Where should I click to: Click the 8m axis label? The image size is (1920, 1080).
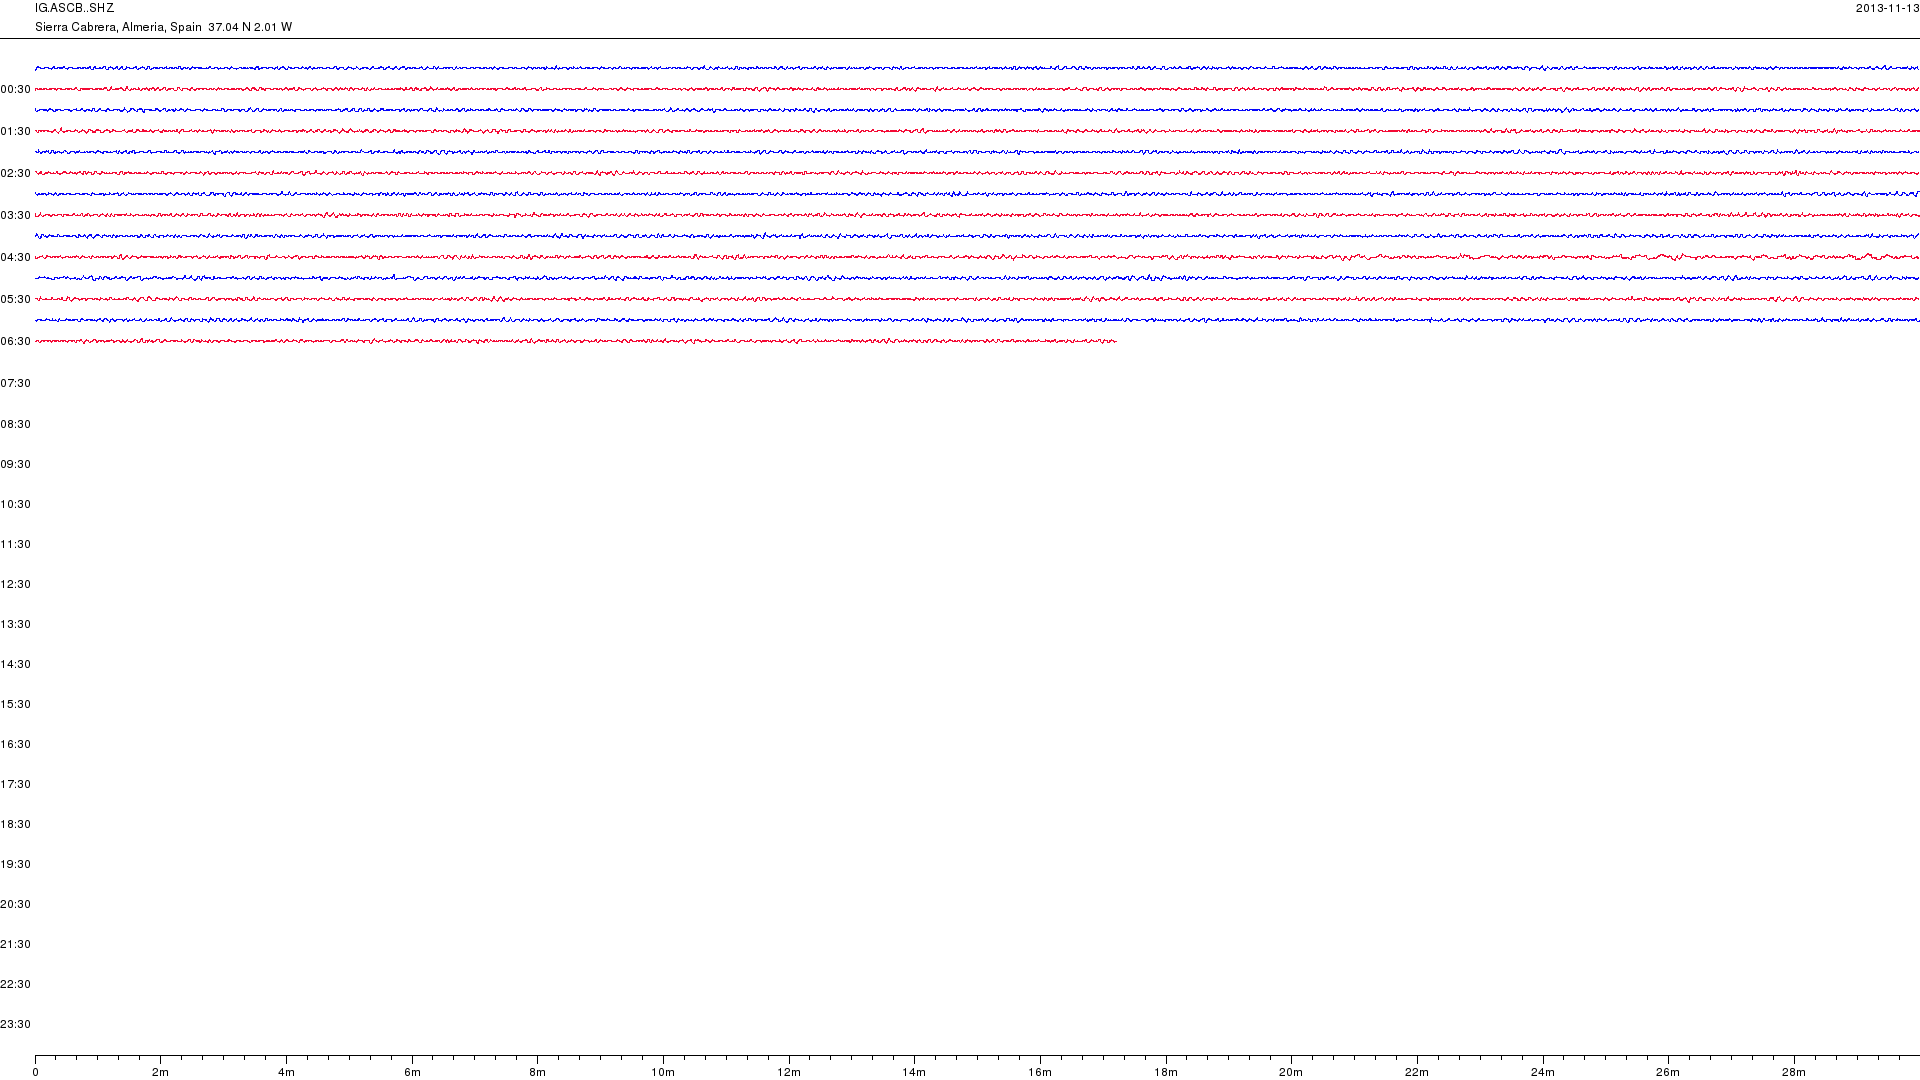tap(537, 1072)
